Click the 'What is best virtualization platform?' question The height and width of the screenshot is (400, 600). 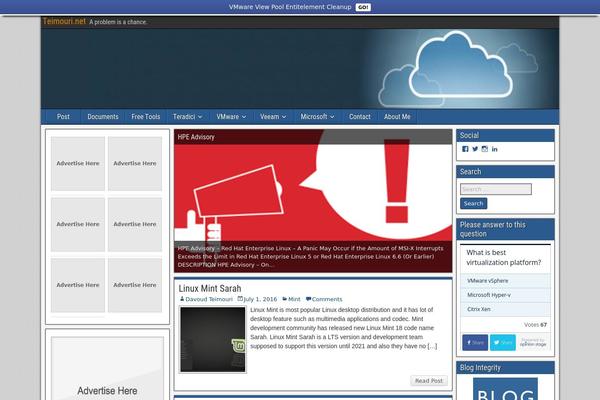click(x=504, y=258)
